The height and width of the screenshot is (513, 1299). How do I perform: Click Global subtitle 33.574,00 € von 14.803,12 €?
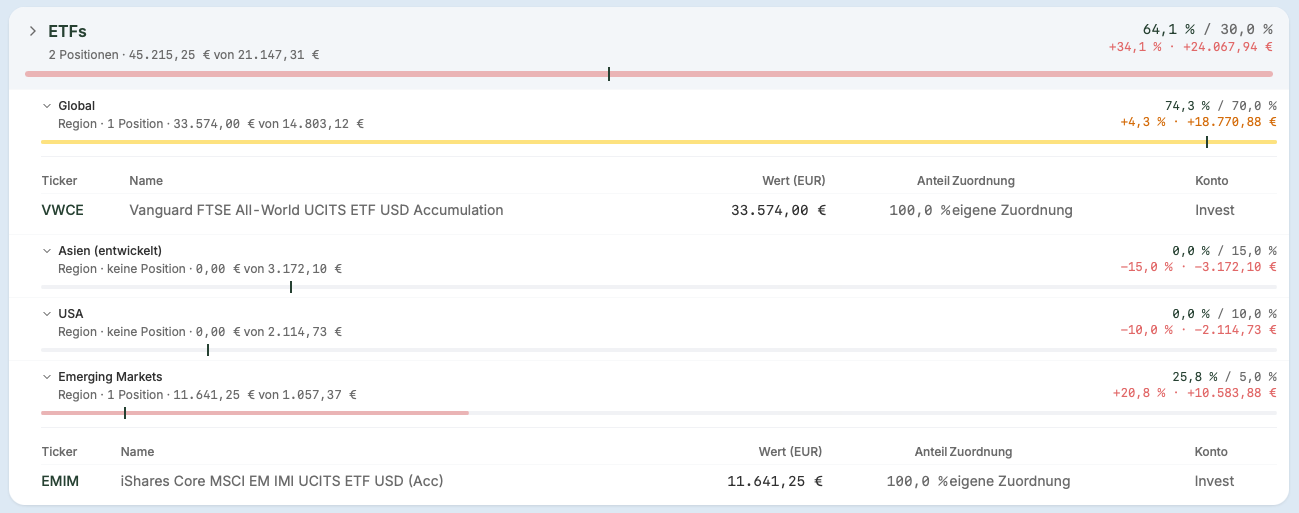[268, 124]
